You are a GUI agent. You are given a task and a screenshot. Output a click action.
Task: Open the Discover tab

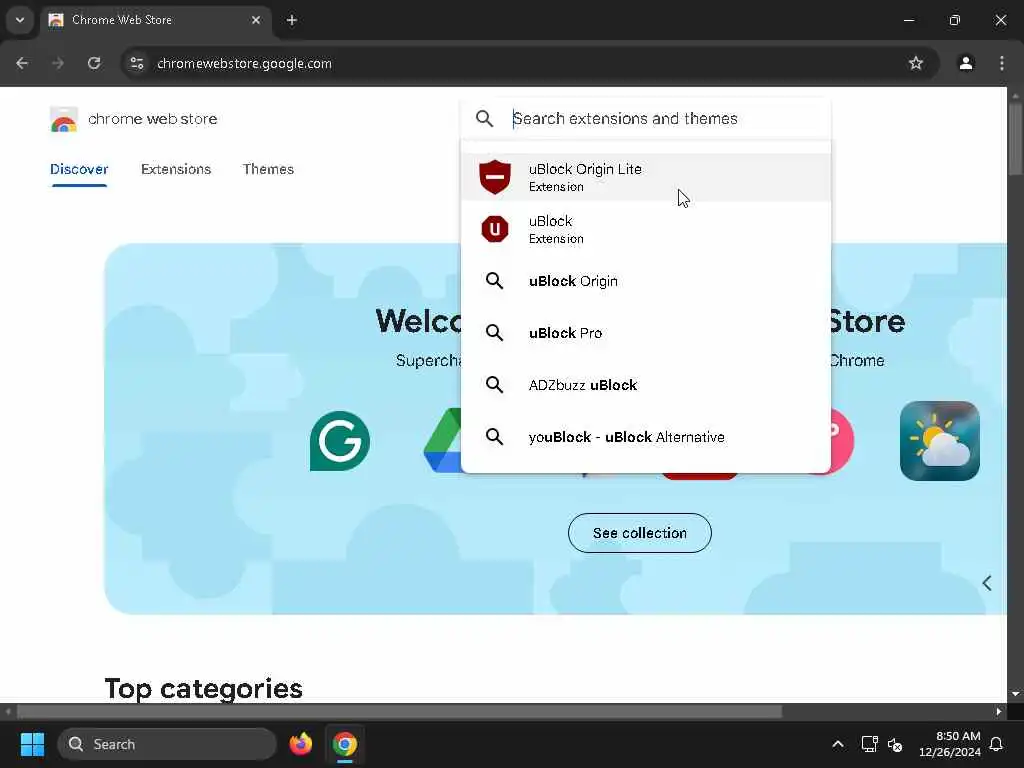(x=79, y=169)
